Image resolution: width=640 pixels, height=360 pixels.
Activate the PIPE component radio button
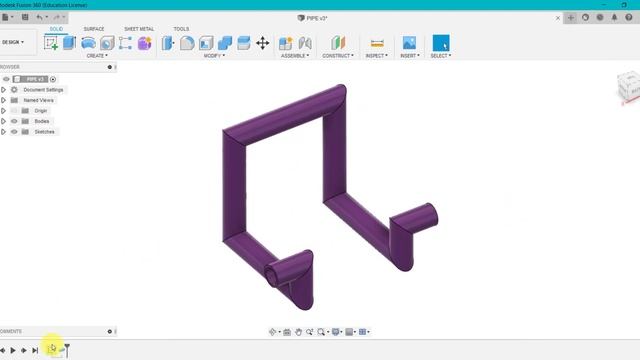click(x=53, y=79)
